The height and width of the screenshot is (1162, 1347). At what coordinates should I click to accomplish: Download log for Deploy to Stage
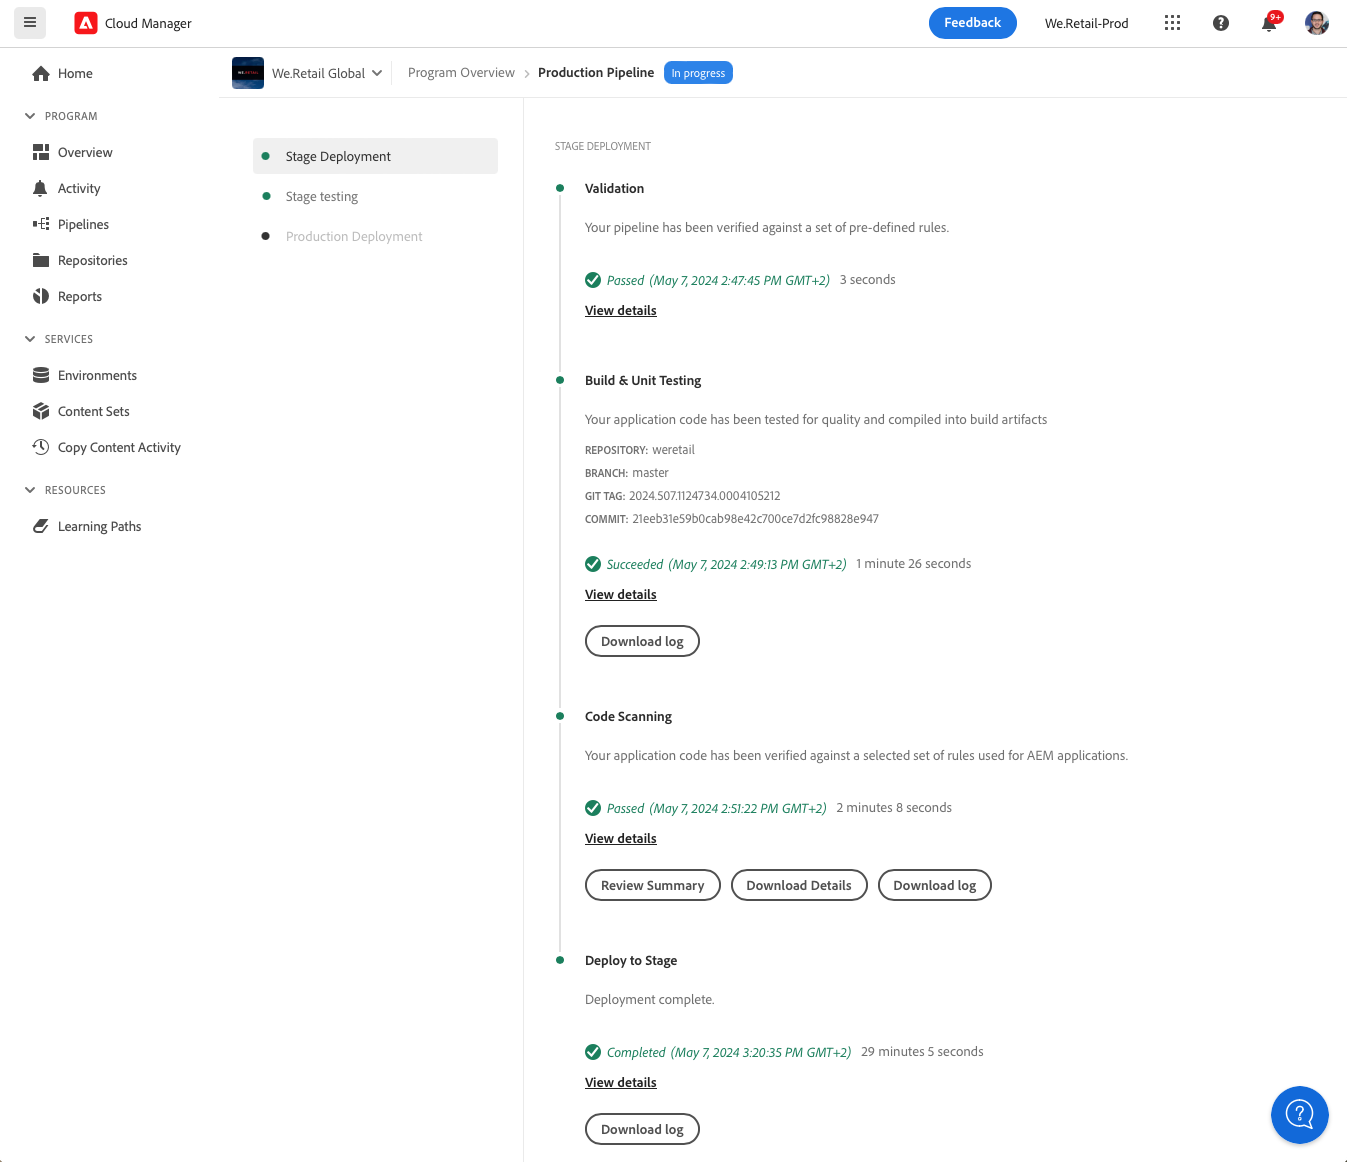[642, 1129]
